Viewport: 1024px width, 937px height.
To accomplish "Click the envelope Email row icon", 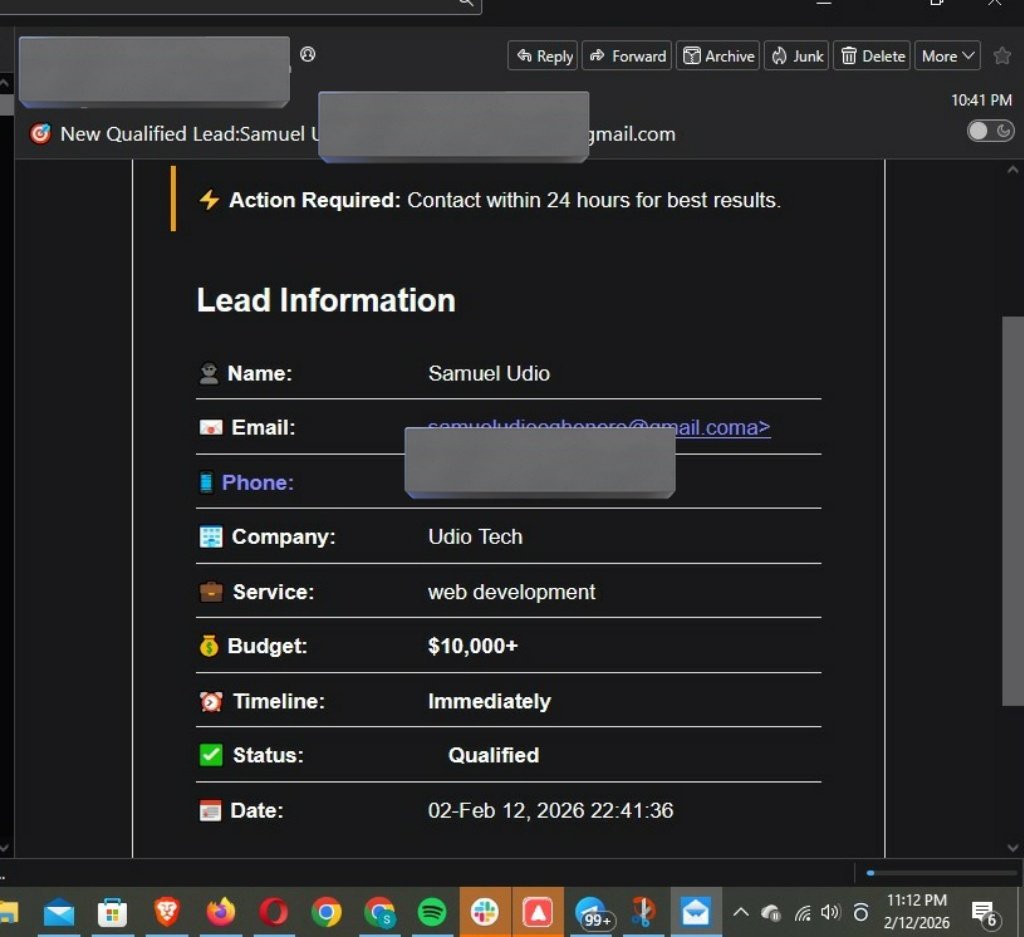I will pos(210,428).
